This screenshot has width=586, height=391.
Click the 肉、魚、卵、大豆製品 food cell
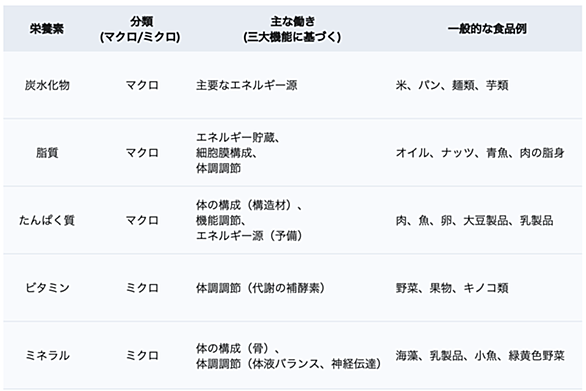[x=475, y=220]
